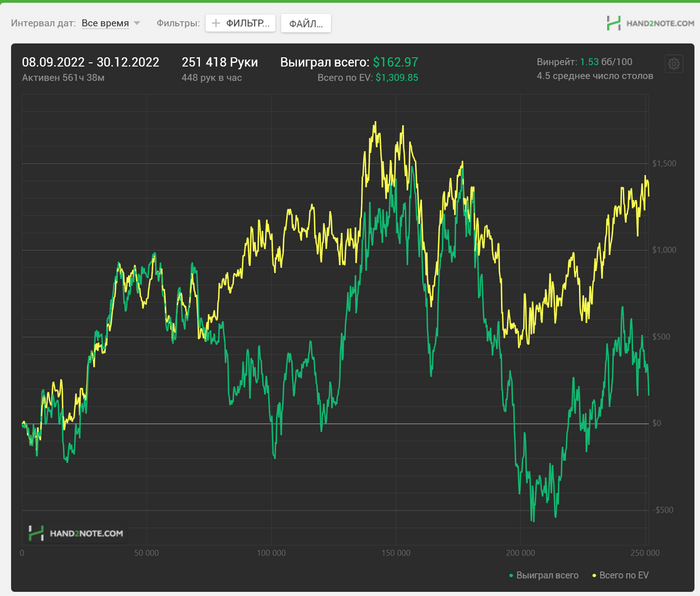
Task: Click the winrate label 'Винрейт: 1.53 бб/100'
Action: tap(584, 62)
